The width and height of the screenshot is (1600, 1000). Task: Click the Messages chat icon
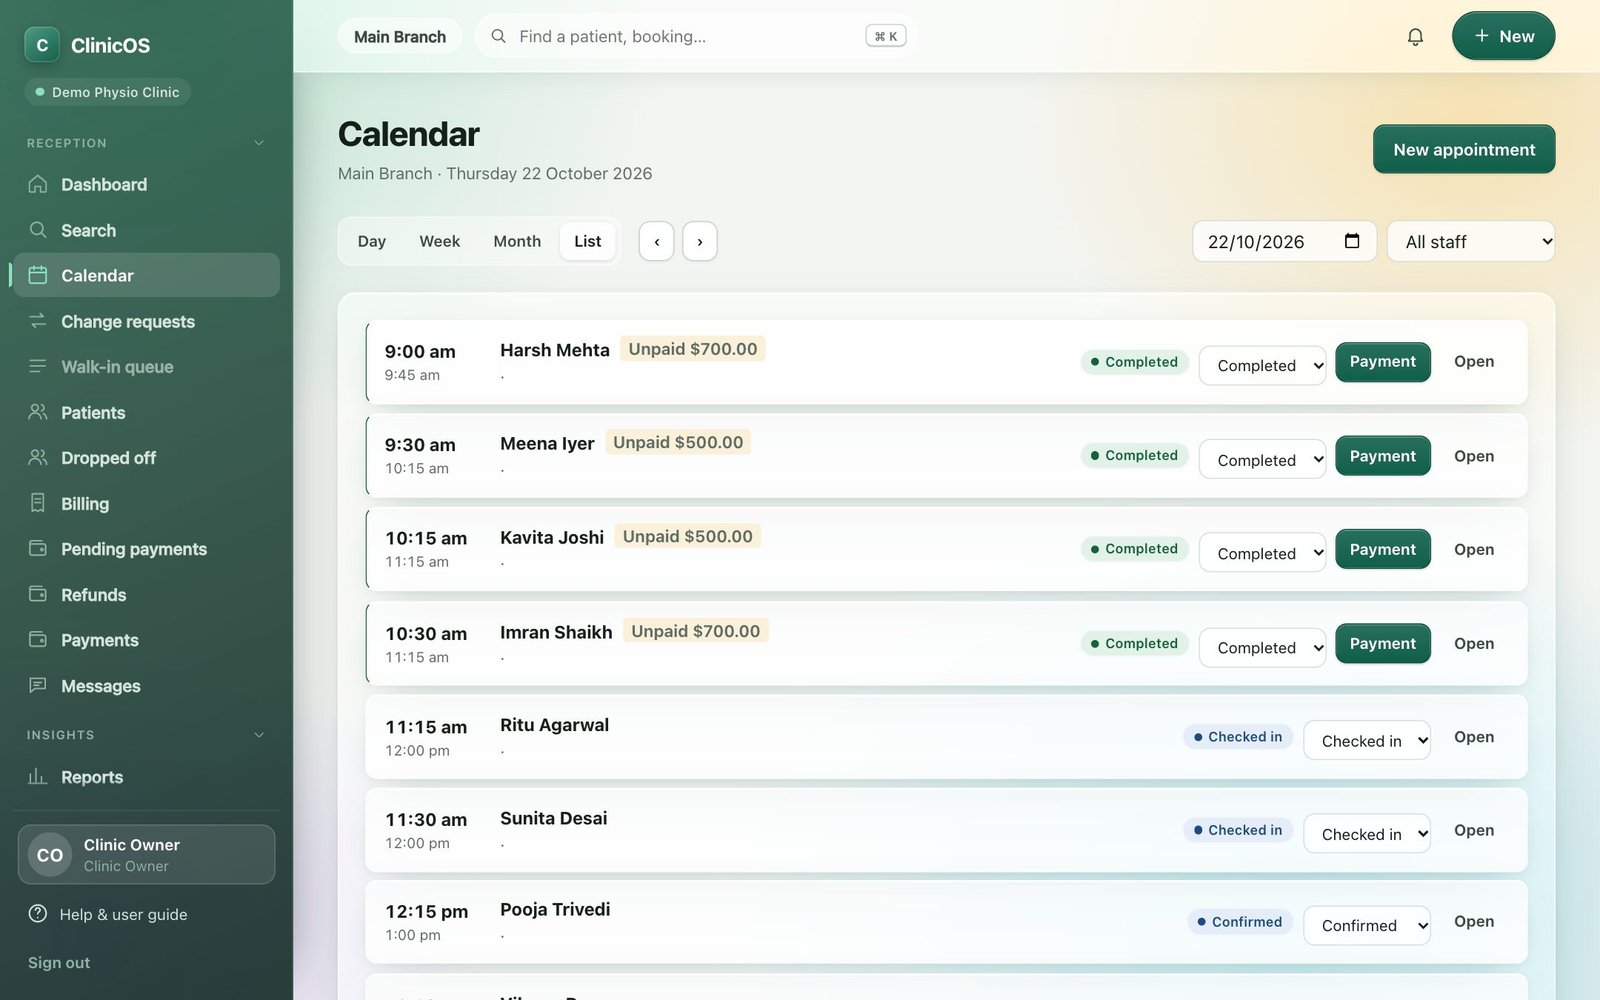pos(38,685)
